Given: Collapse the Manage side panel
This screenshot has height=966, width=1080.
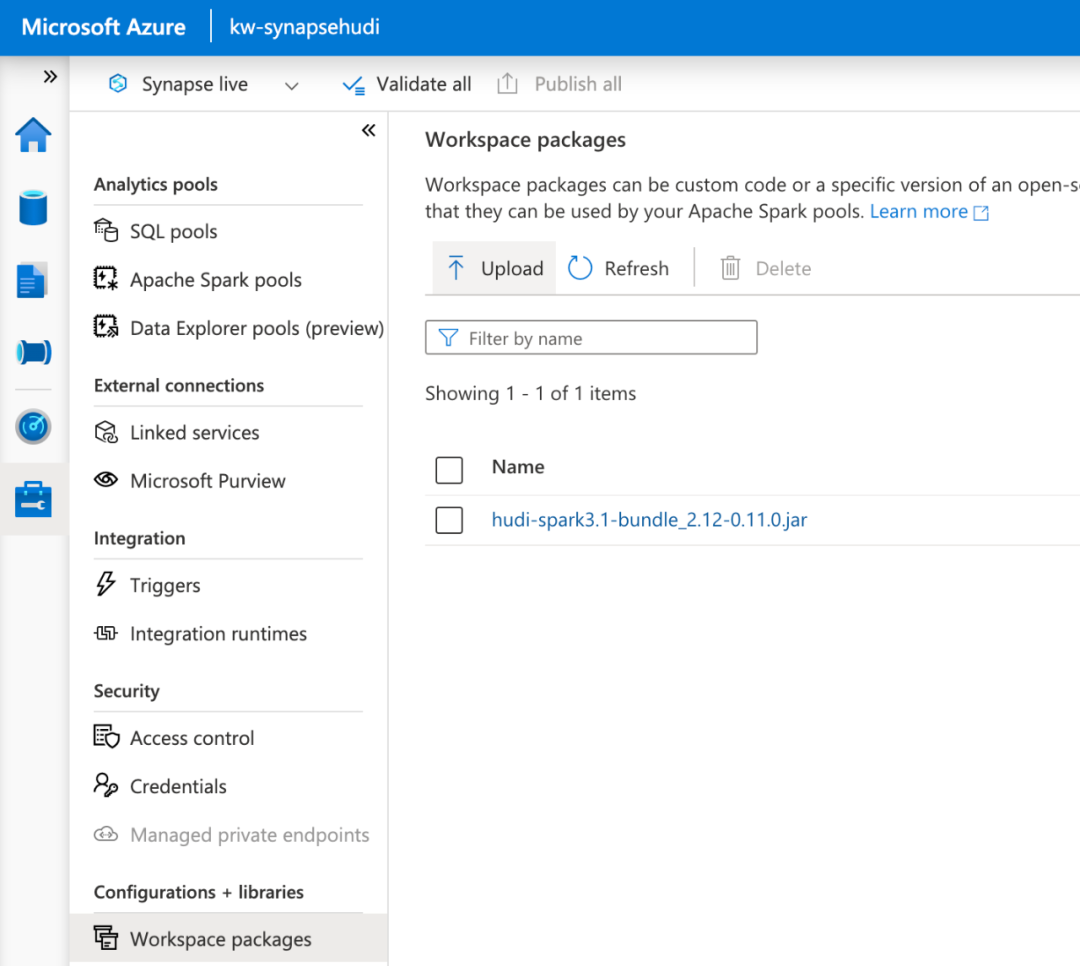Looking at the screenshot, I should [x=368, y=131].
